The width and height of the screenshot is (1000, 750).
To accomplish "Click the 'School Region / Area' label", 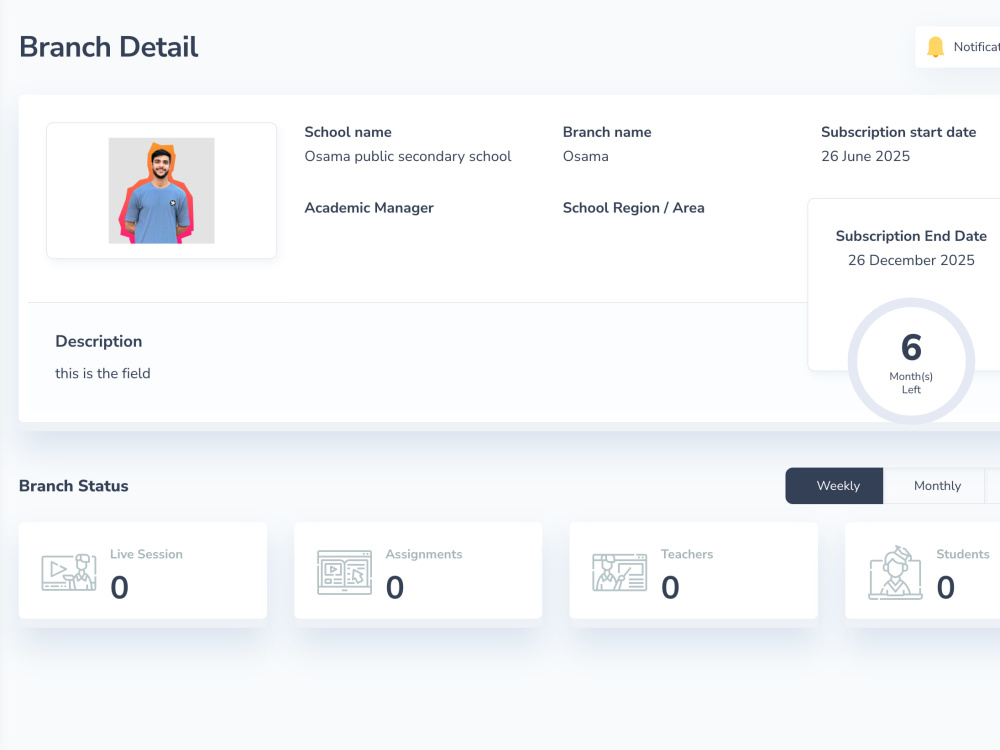I will (633, 208).
